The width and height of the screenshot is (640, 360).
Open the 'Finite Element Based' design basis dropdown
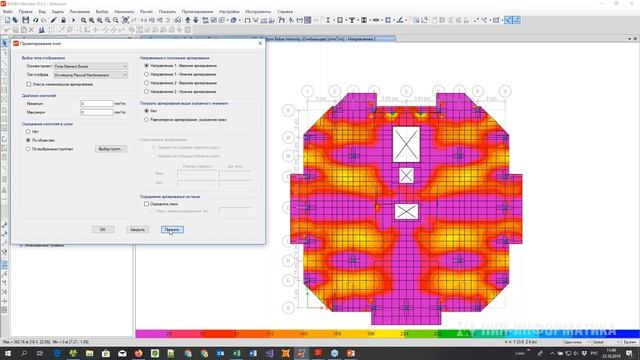[91, 66]
